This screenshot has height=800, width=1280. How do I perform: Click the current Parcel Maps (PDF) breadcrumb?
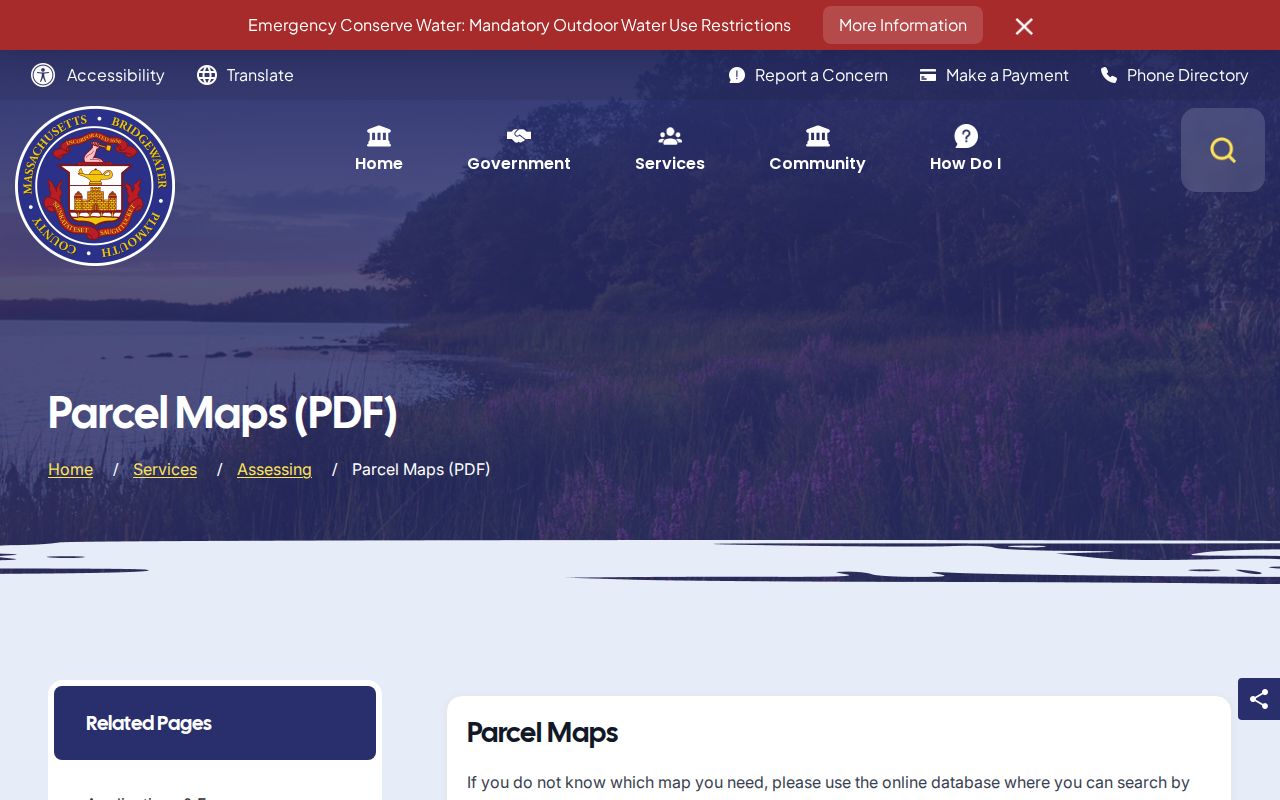421,469
